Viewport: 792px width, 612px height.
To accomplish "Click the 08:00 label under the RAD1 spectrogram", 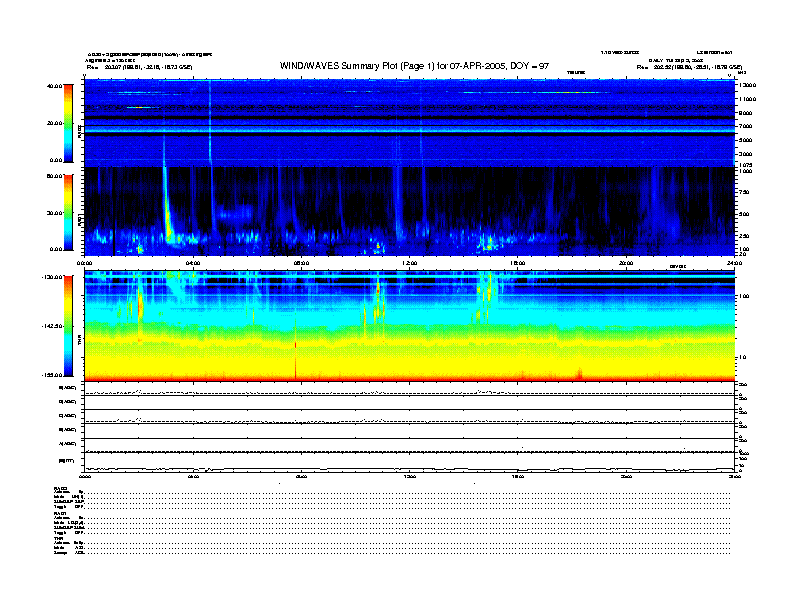I will (x=302, y=263).
